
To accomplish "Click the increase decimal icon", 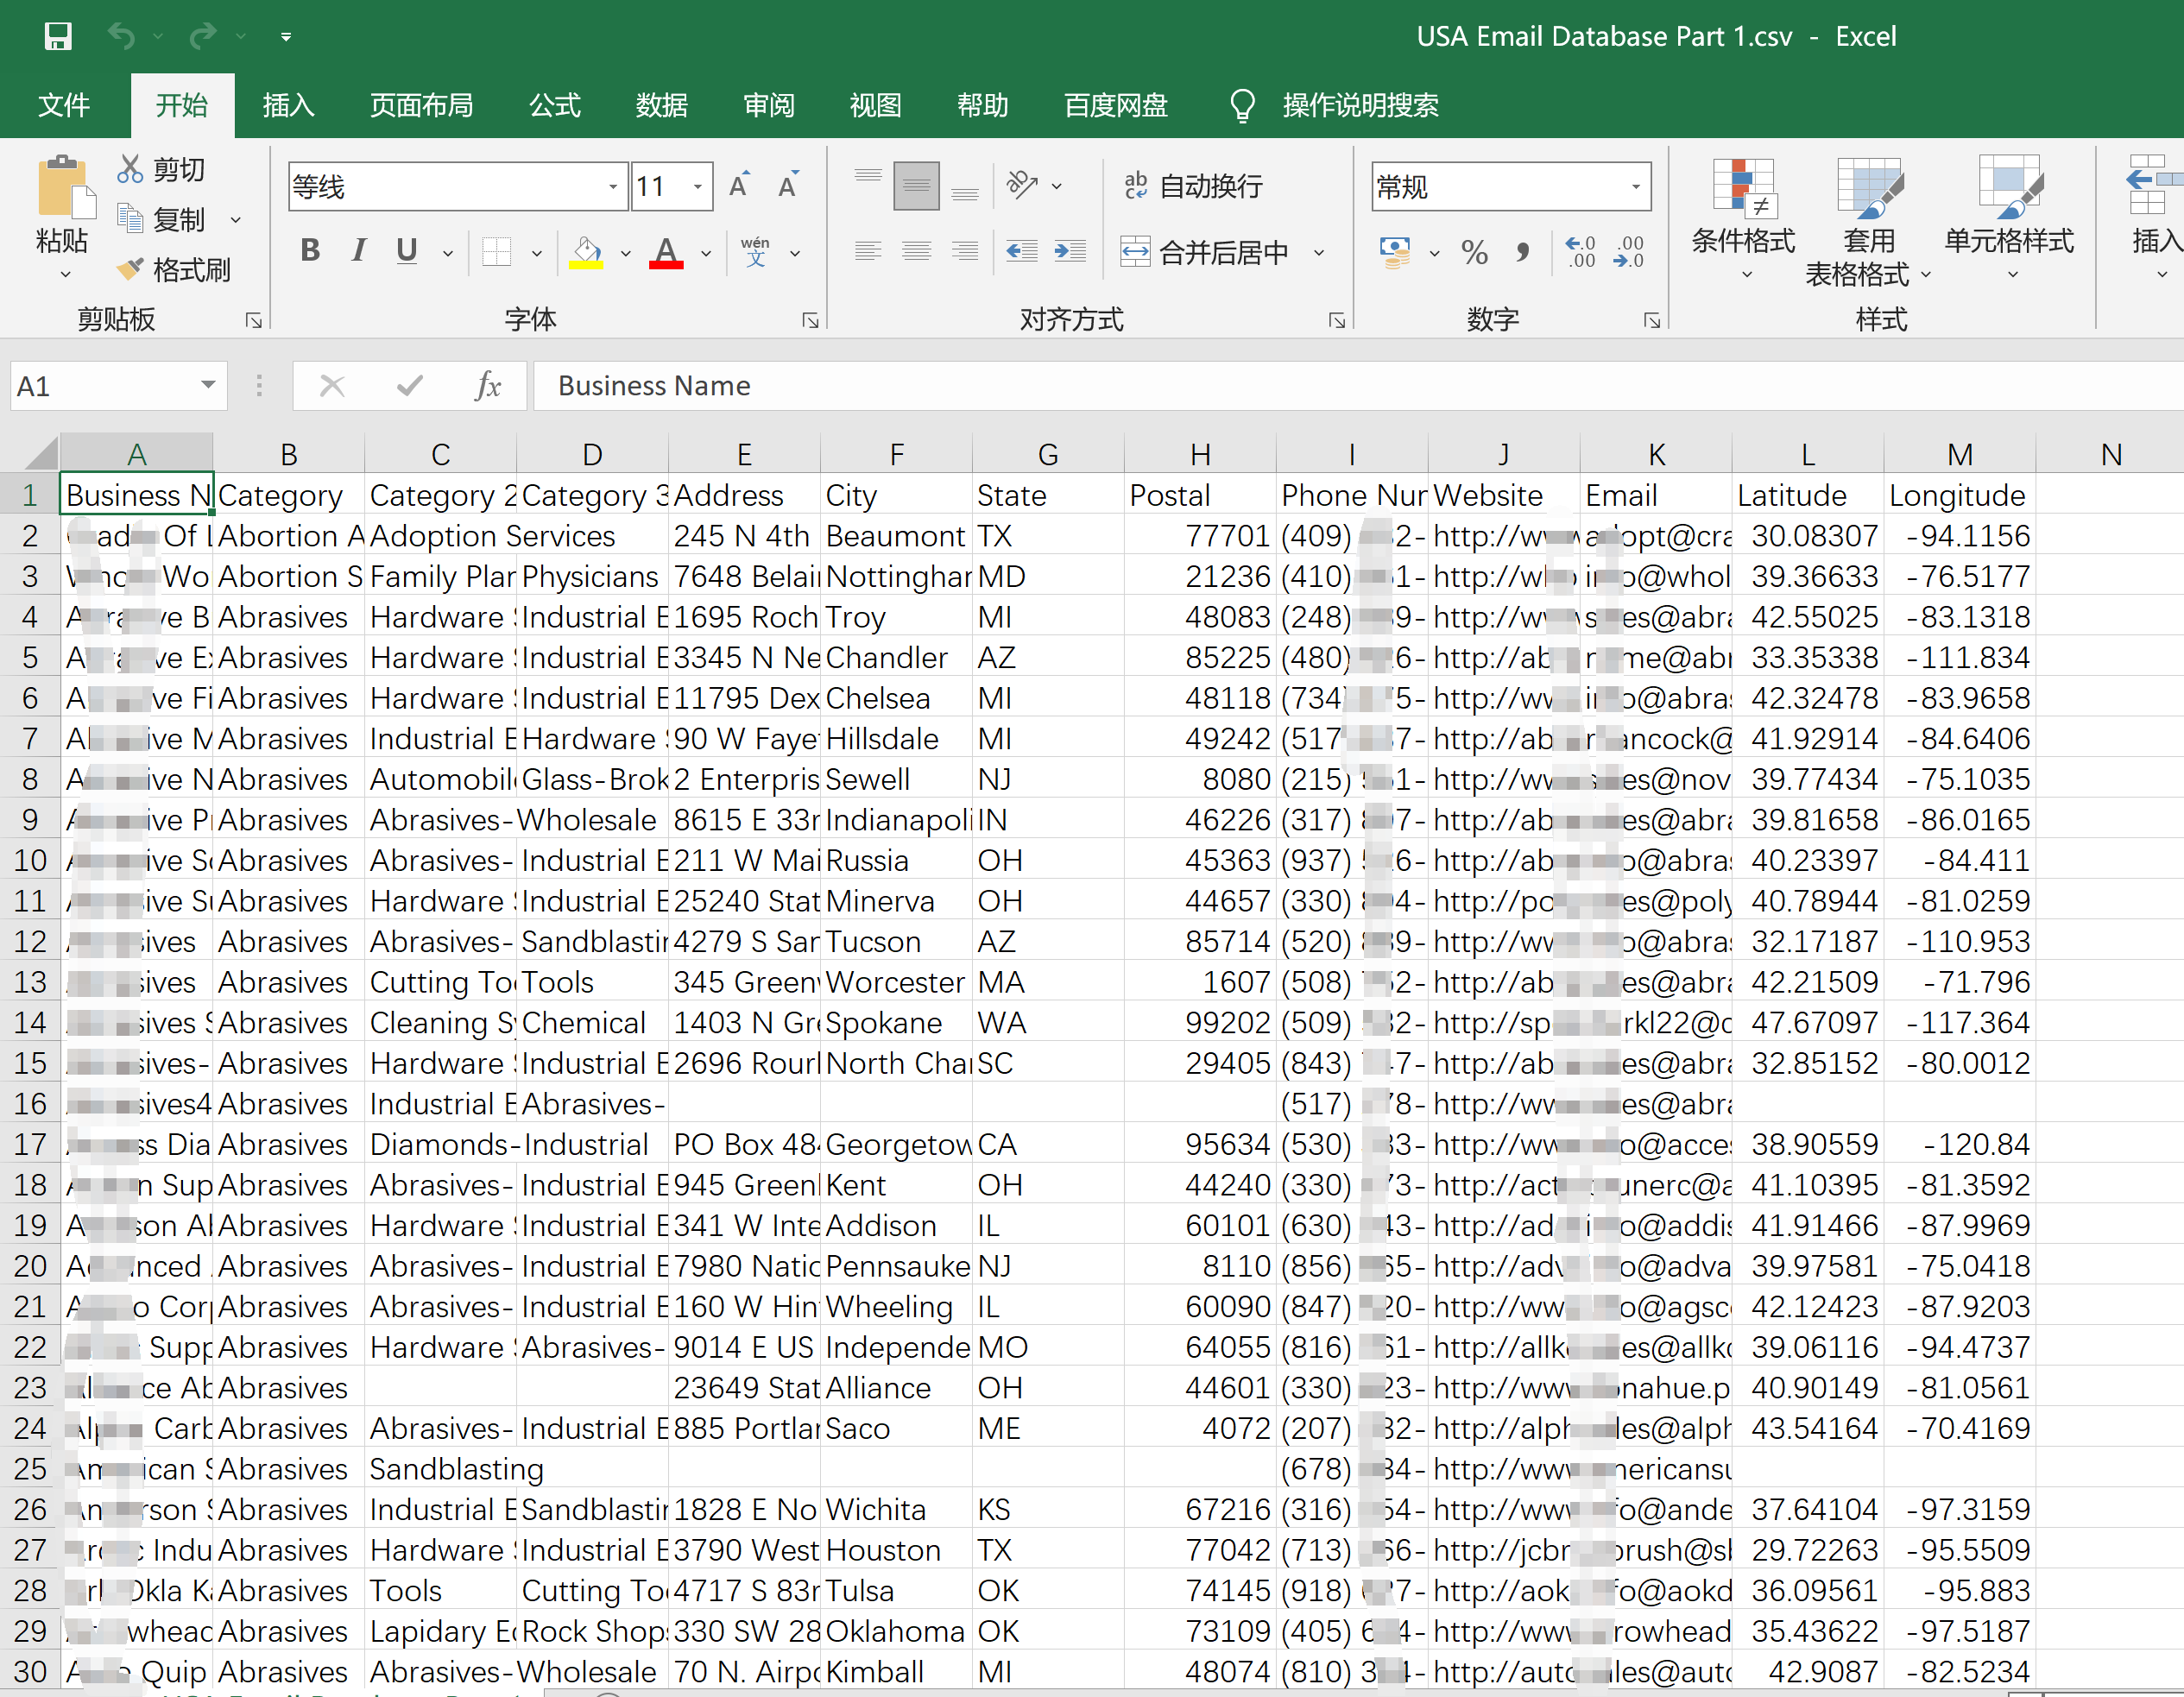I will coord(1580,252).
